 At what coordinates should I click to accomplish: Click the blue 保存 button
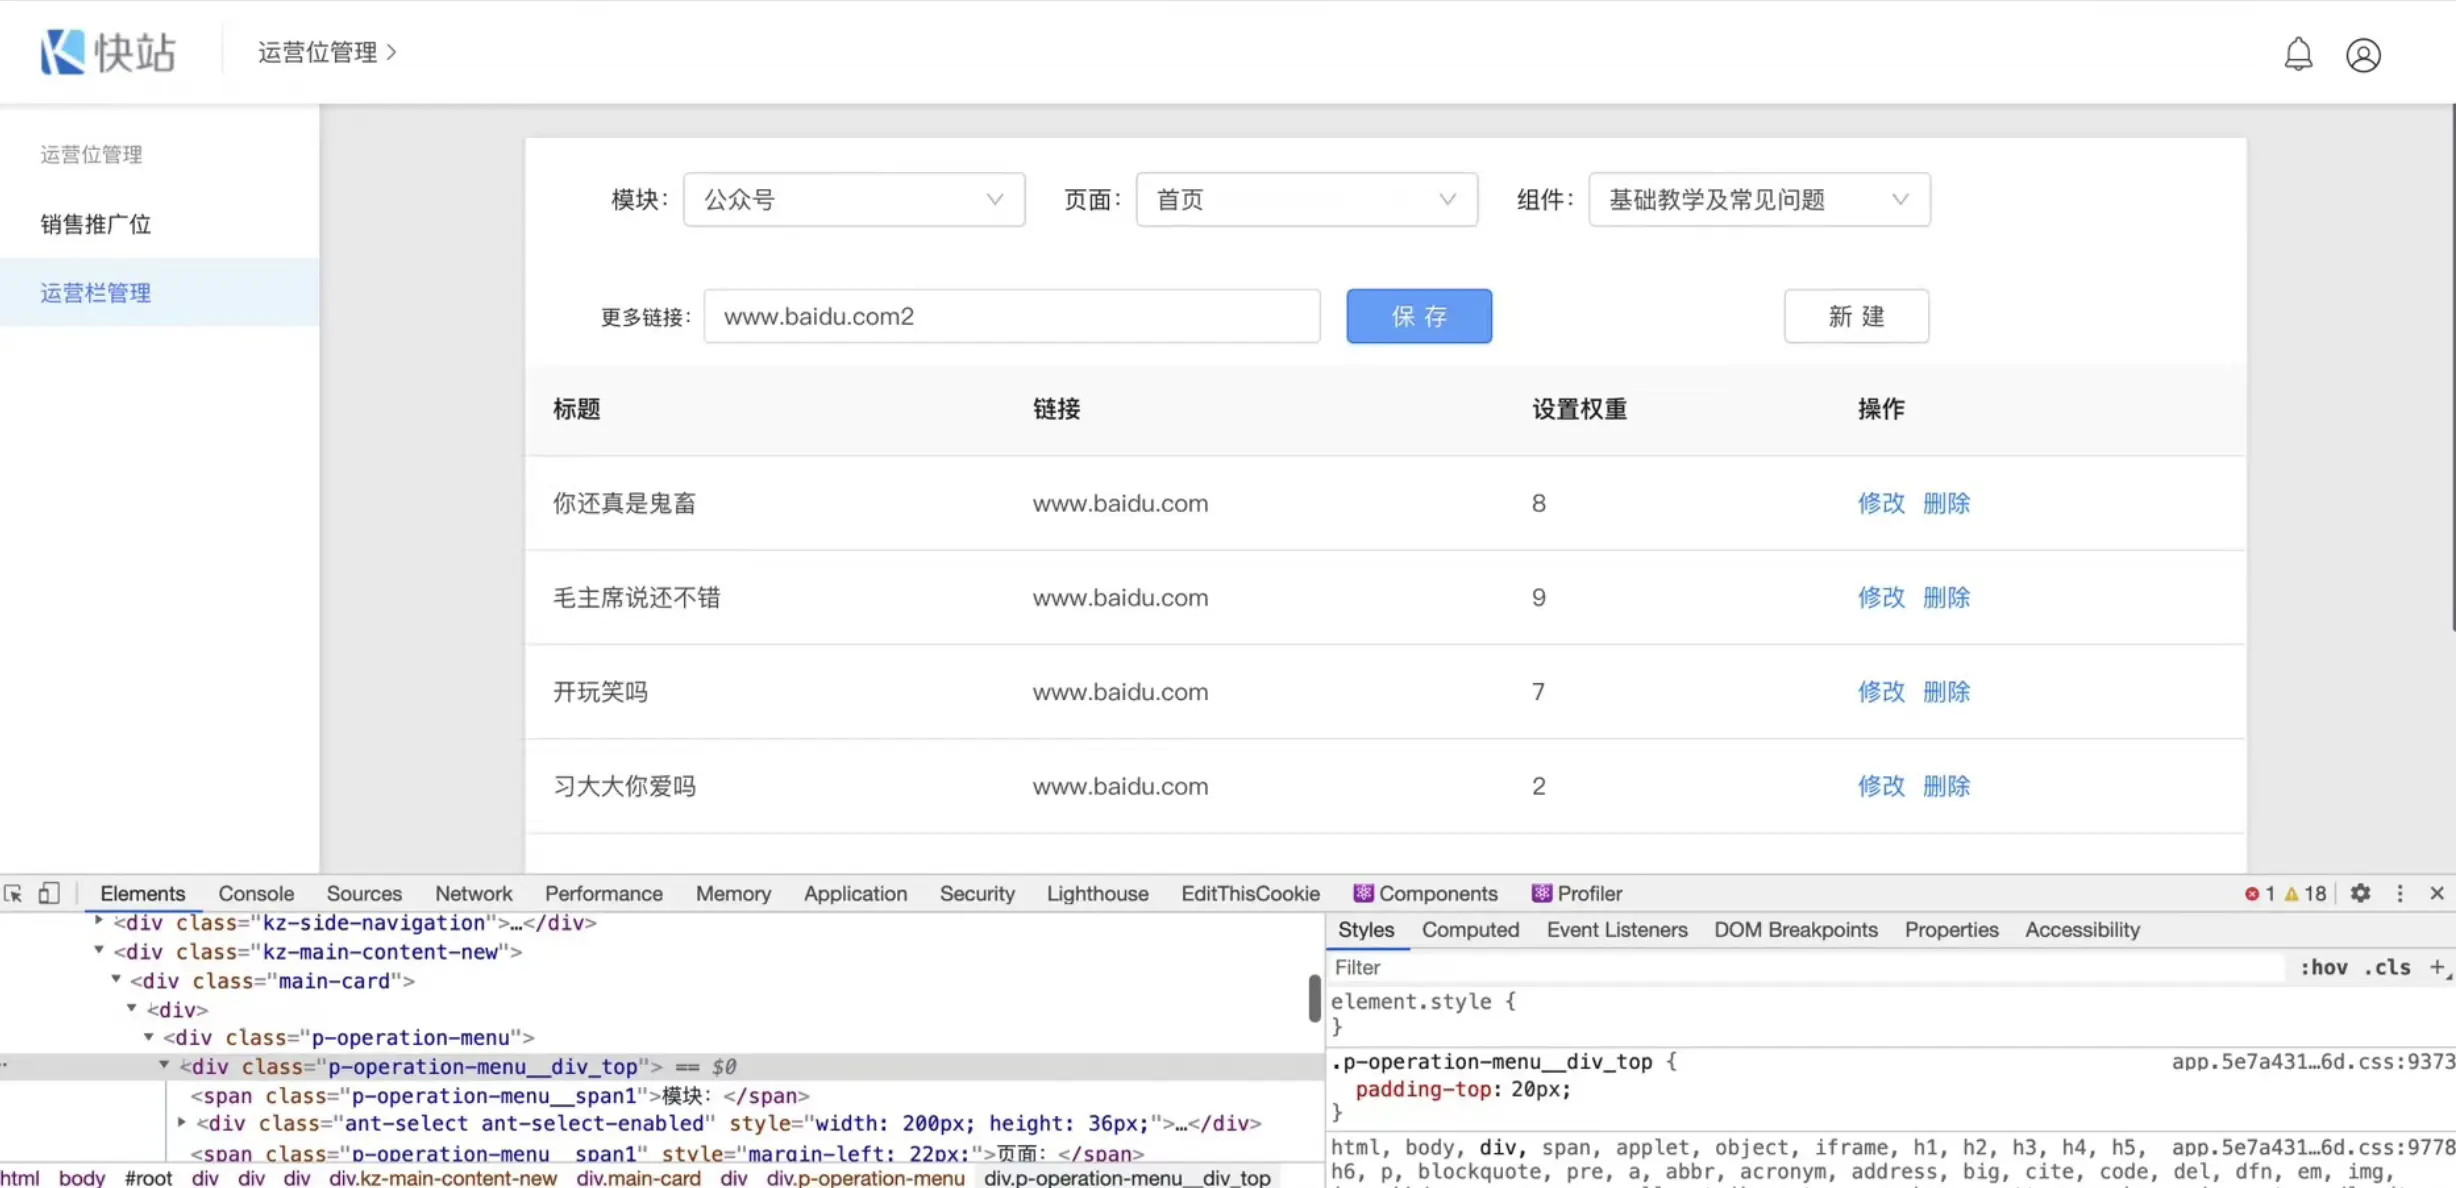click(x=1418, y=316)
